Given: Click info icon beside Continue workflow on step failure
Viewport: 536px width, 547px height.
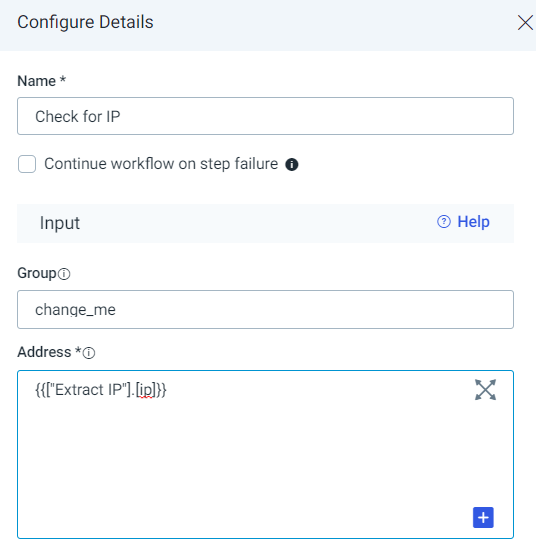Looking at the screenshot, I should [x=292, y=164].
